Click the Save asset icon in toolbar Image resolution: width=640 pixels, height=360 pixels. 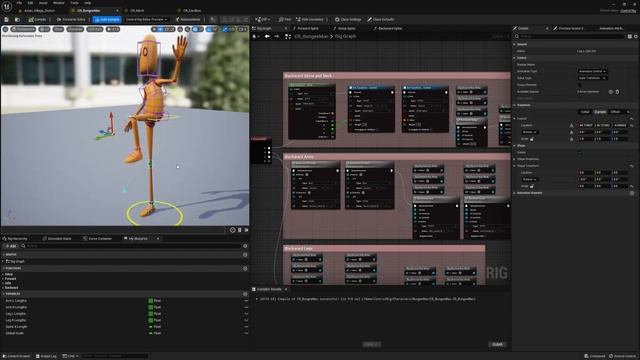pyautogui.click(x=7, y=20)
